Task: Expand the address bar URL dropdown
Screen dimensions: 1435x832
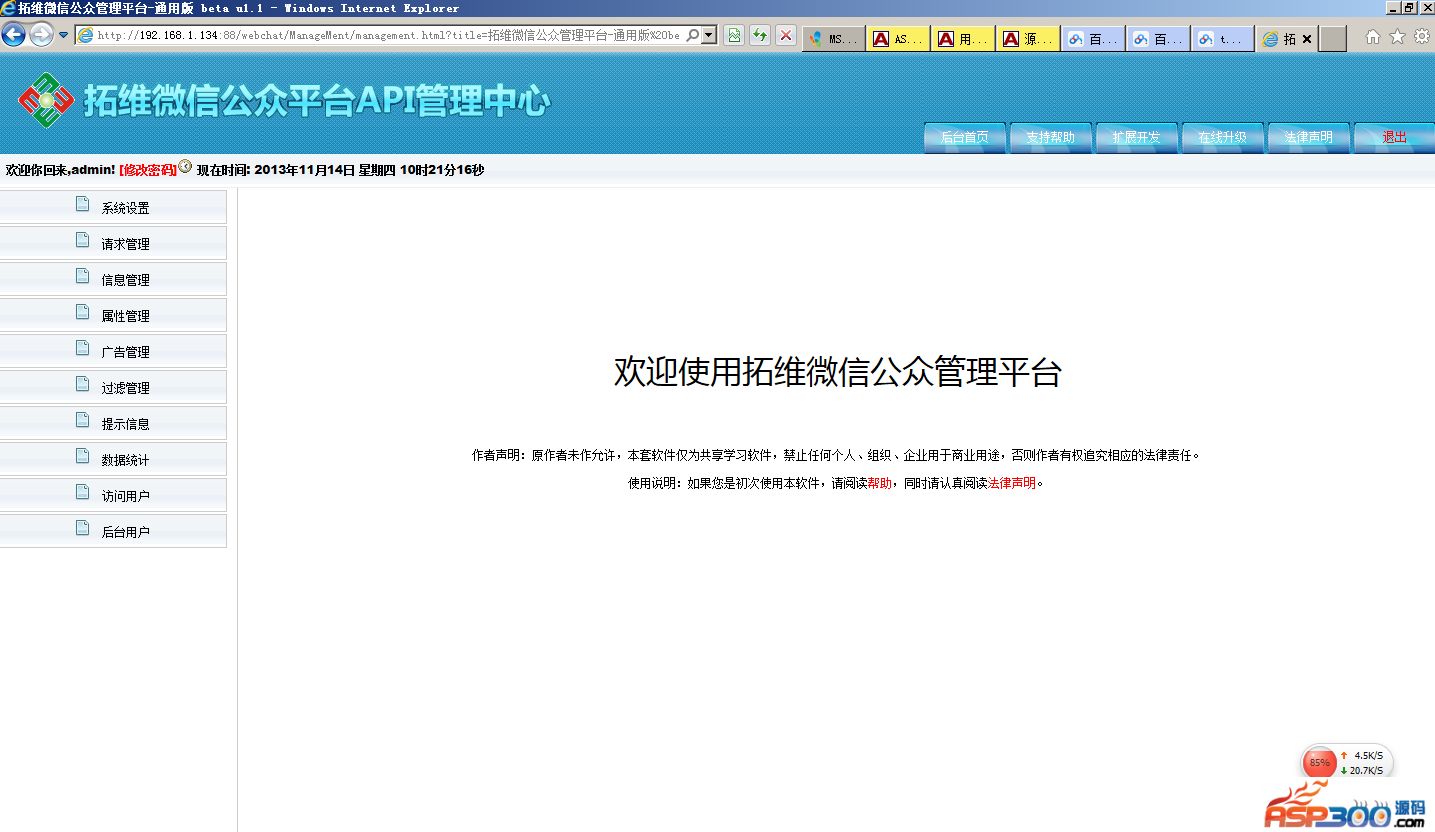Action: [x=709, y=36]
